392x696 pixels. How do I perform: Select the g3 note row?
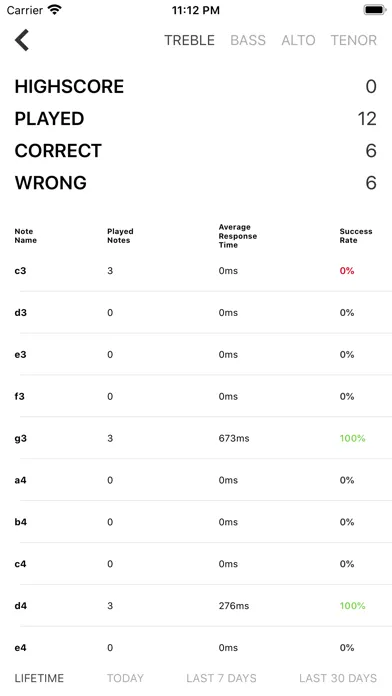coord(196,439)
